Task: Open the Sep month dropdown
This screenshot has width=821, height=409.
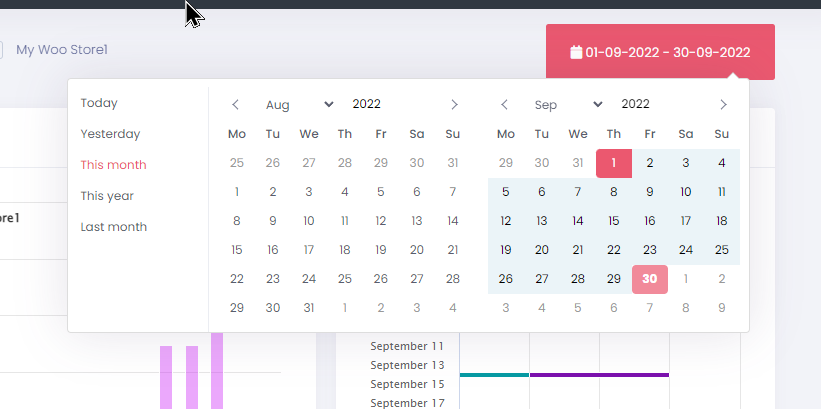Action: coord(568,105)
